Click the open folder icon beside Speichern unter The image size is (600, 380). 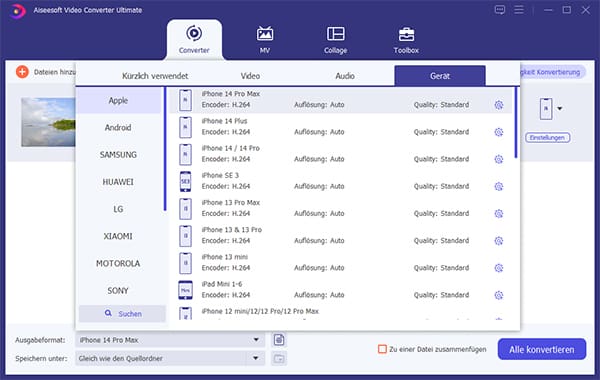point(279,359)
